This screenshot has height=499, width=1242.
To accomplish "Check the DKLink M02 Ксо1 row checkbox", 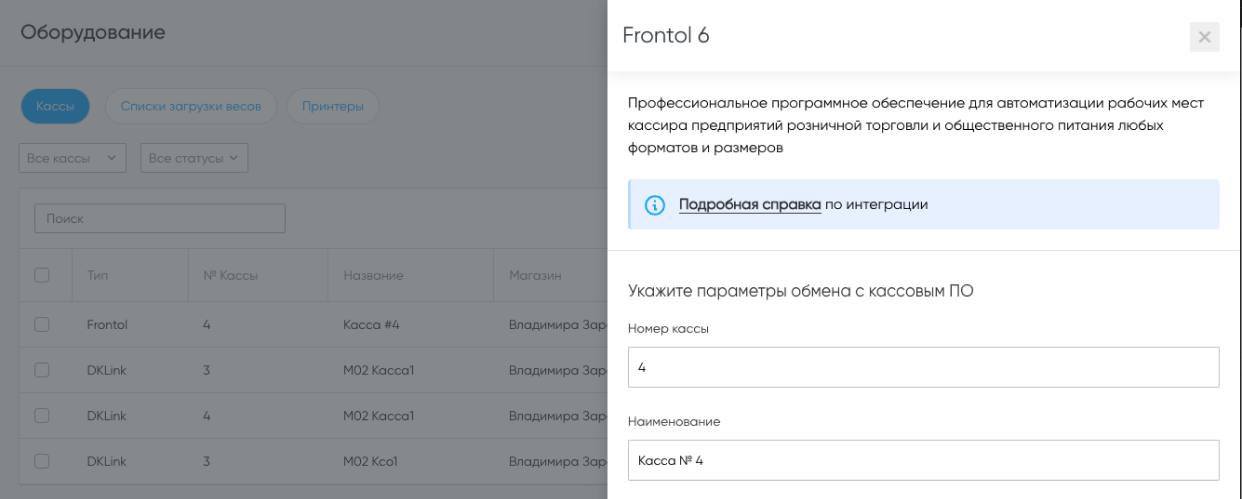I will point(42,461).
